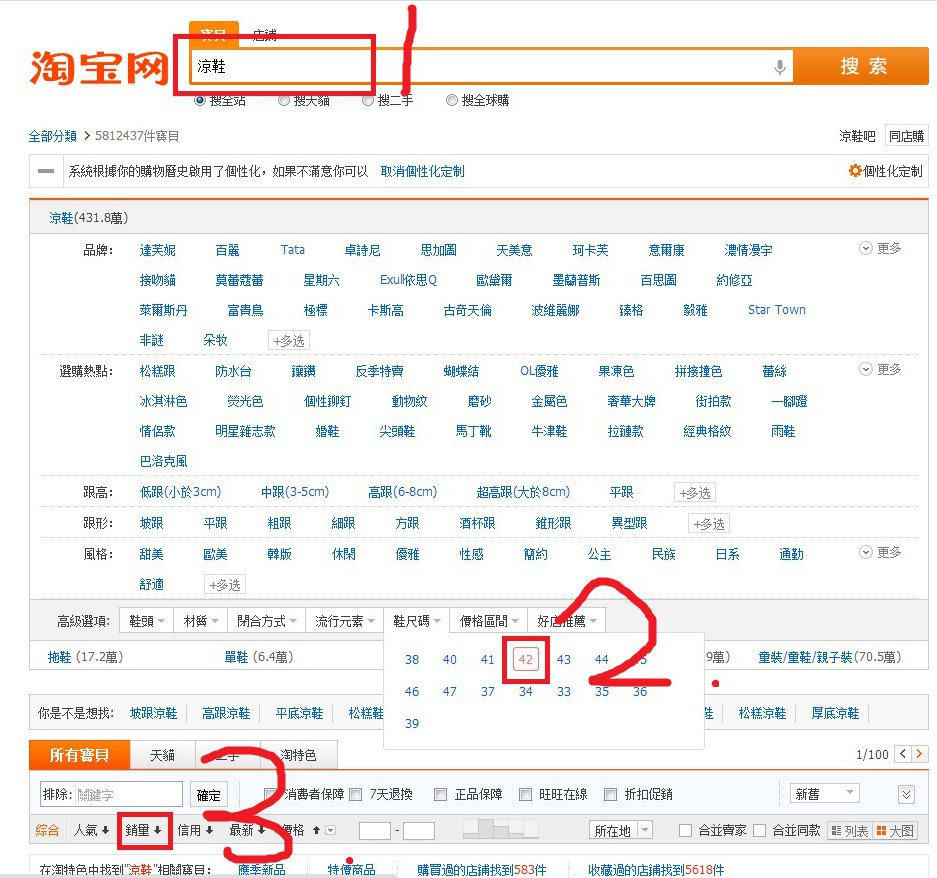The width and height of the screenshot is (937, 878).
Task: Switch to 大图 large image view
Action: [x=895, y=831]
